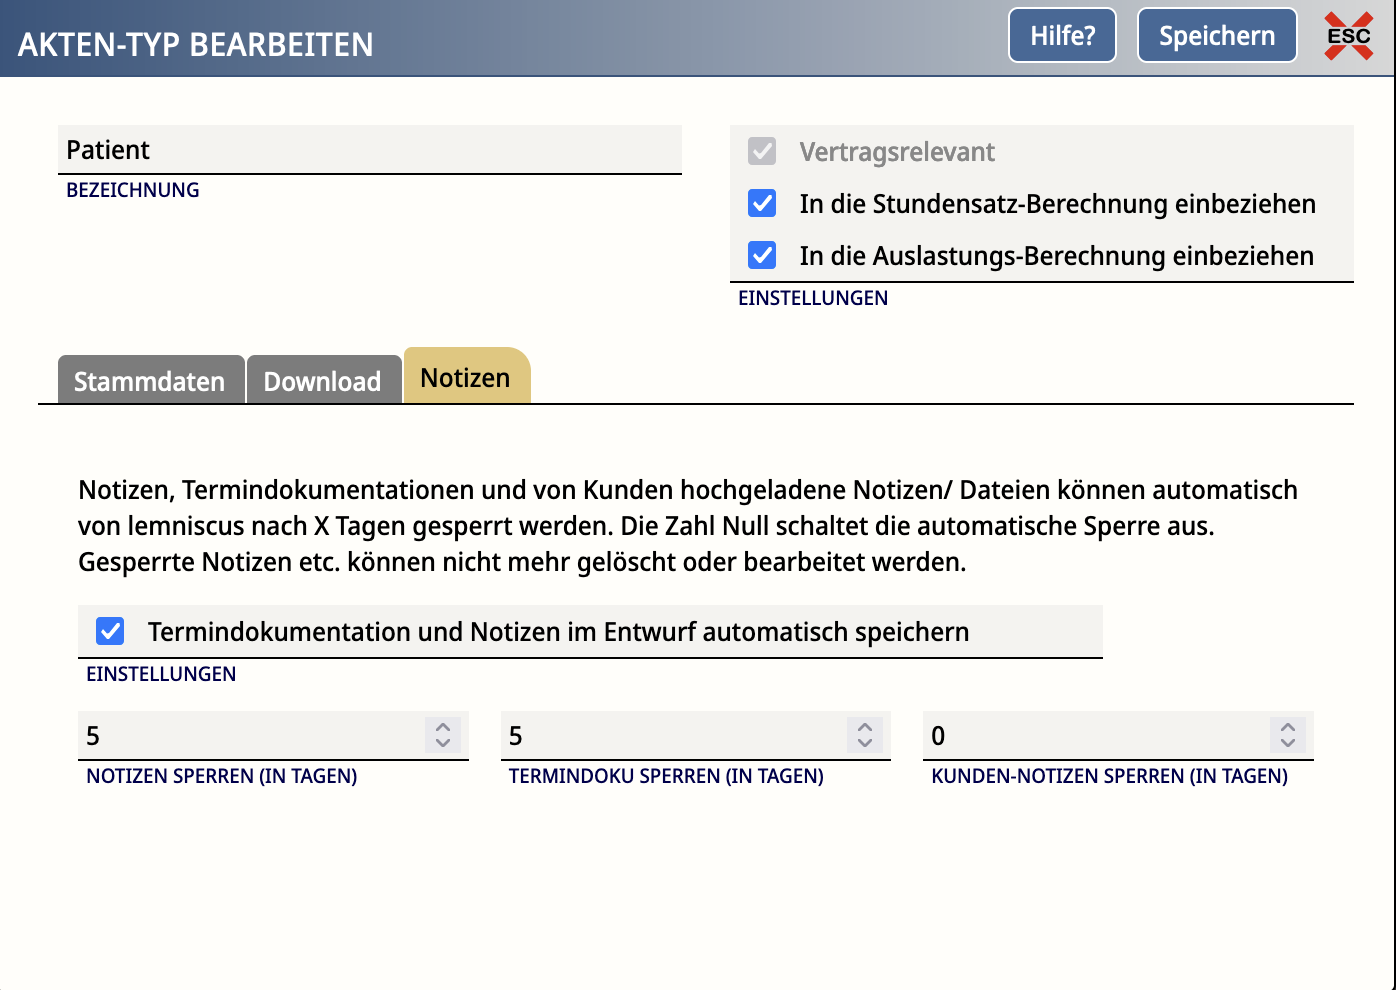Click the paragraph starting 'Notizen, Termindokumentationen'
Viewport: 1396px width, 990px height.
(688, 526)
